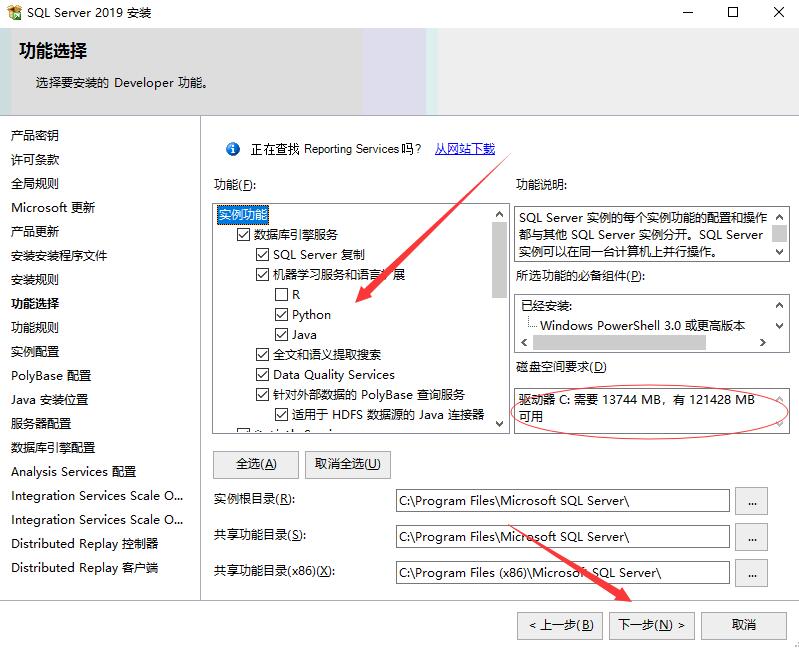799x648 pixels.
Task: Browse for 实例根目录 folder
Action: [x=752, y=501]
